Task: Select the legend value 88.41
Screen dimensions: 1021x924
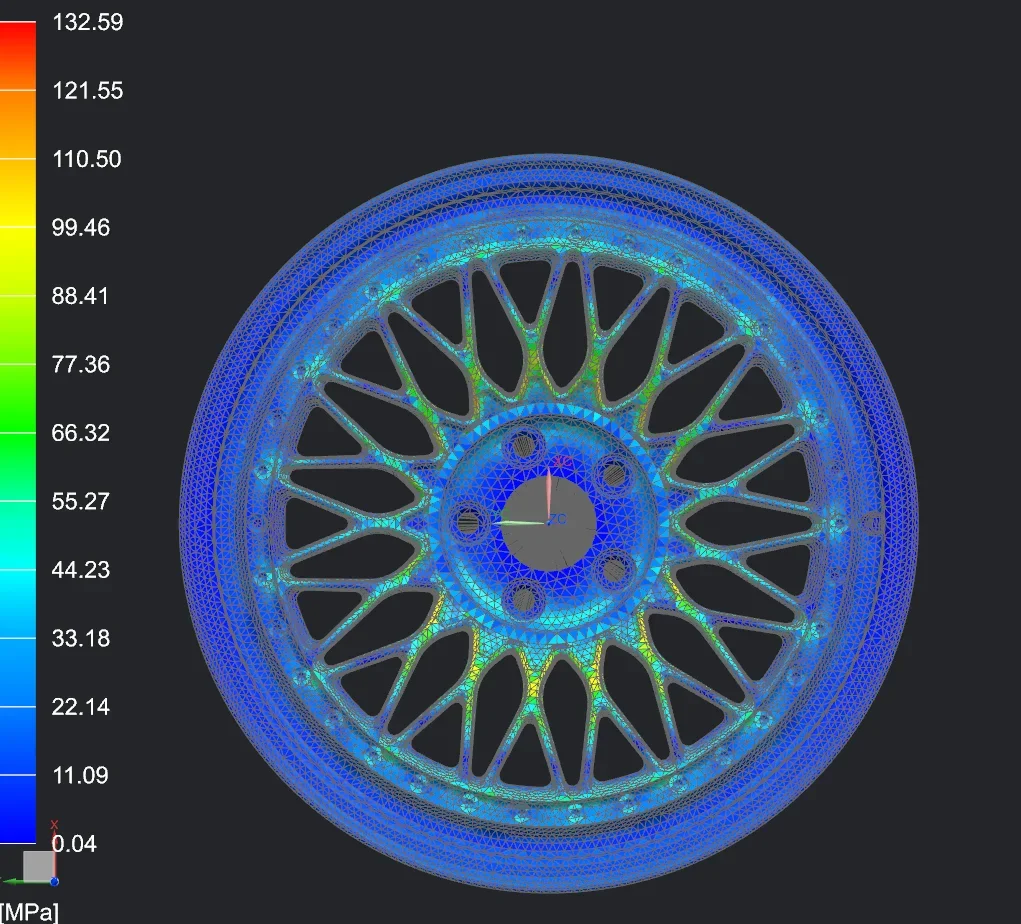Action: pos(80,296)
